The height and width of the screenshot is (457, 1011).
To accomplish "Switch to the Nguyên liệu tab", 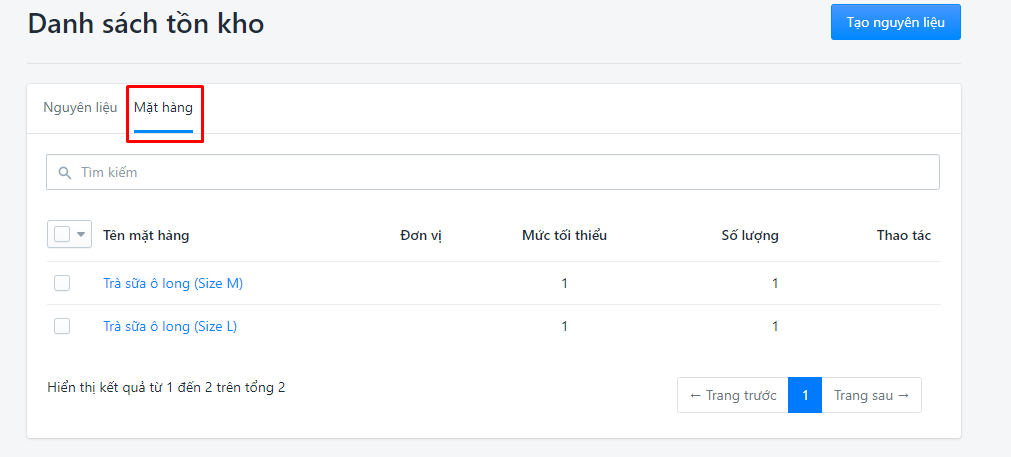I will click(x=80, y=108).
